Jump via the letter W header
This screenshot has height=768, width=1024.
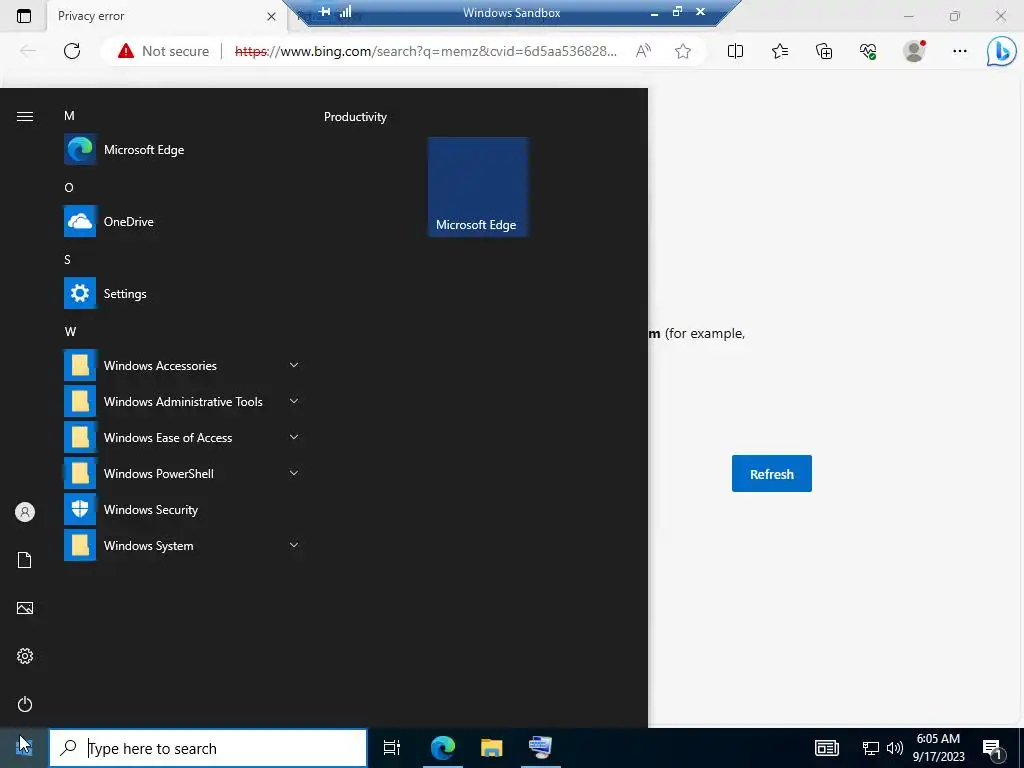[71, 332]
